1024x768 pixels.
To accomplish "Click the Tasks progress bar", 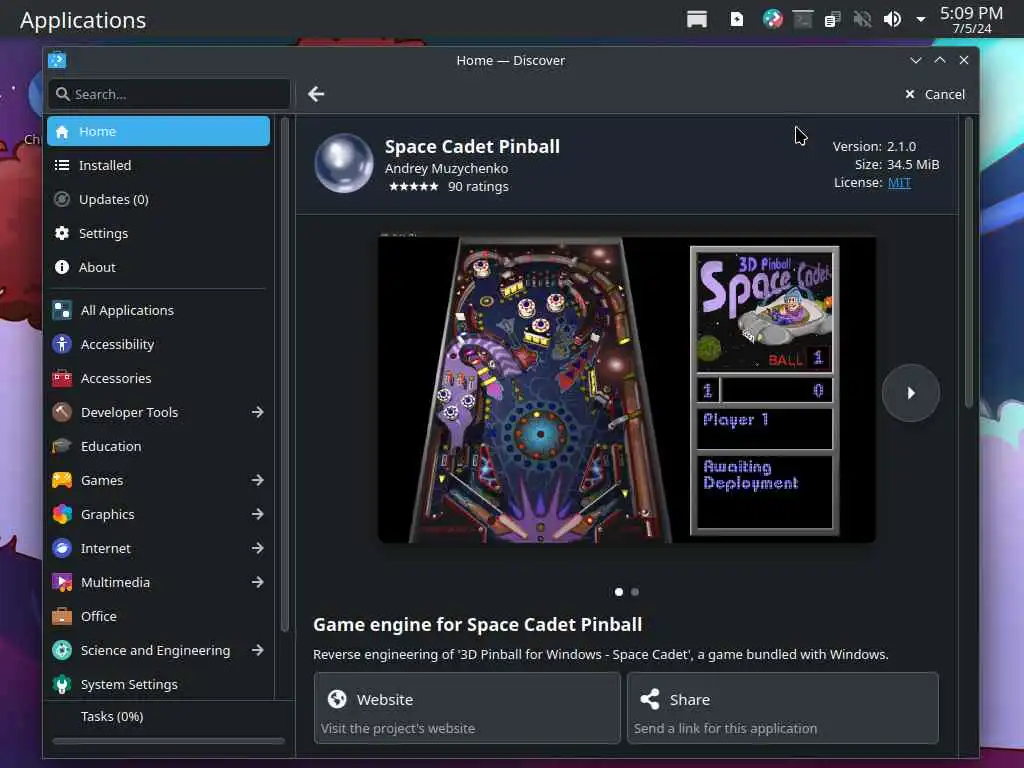I will (x=168, y=741).
